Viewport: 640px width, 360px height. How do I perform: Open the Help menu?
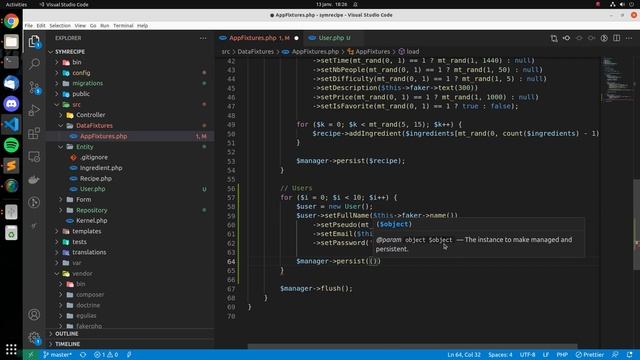(142, 25)
